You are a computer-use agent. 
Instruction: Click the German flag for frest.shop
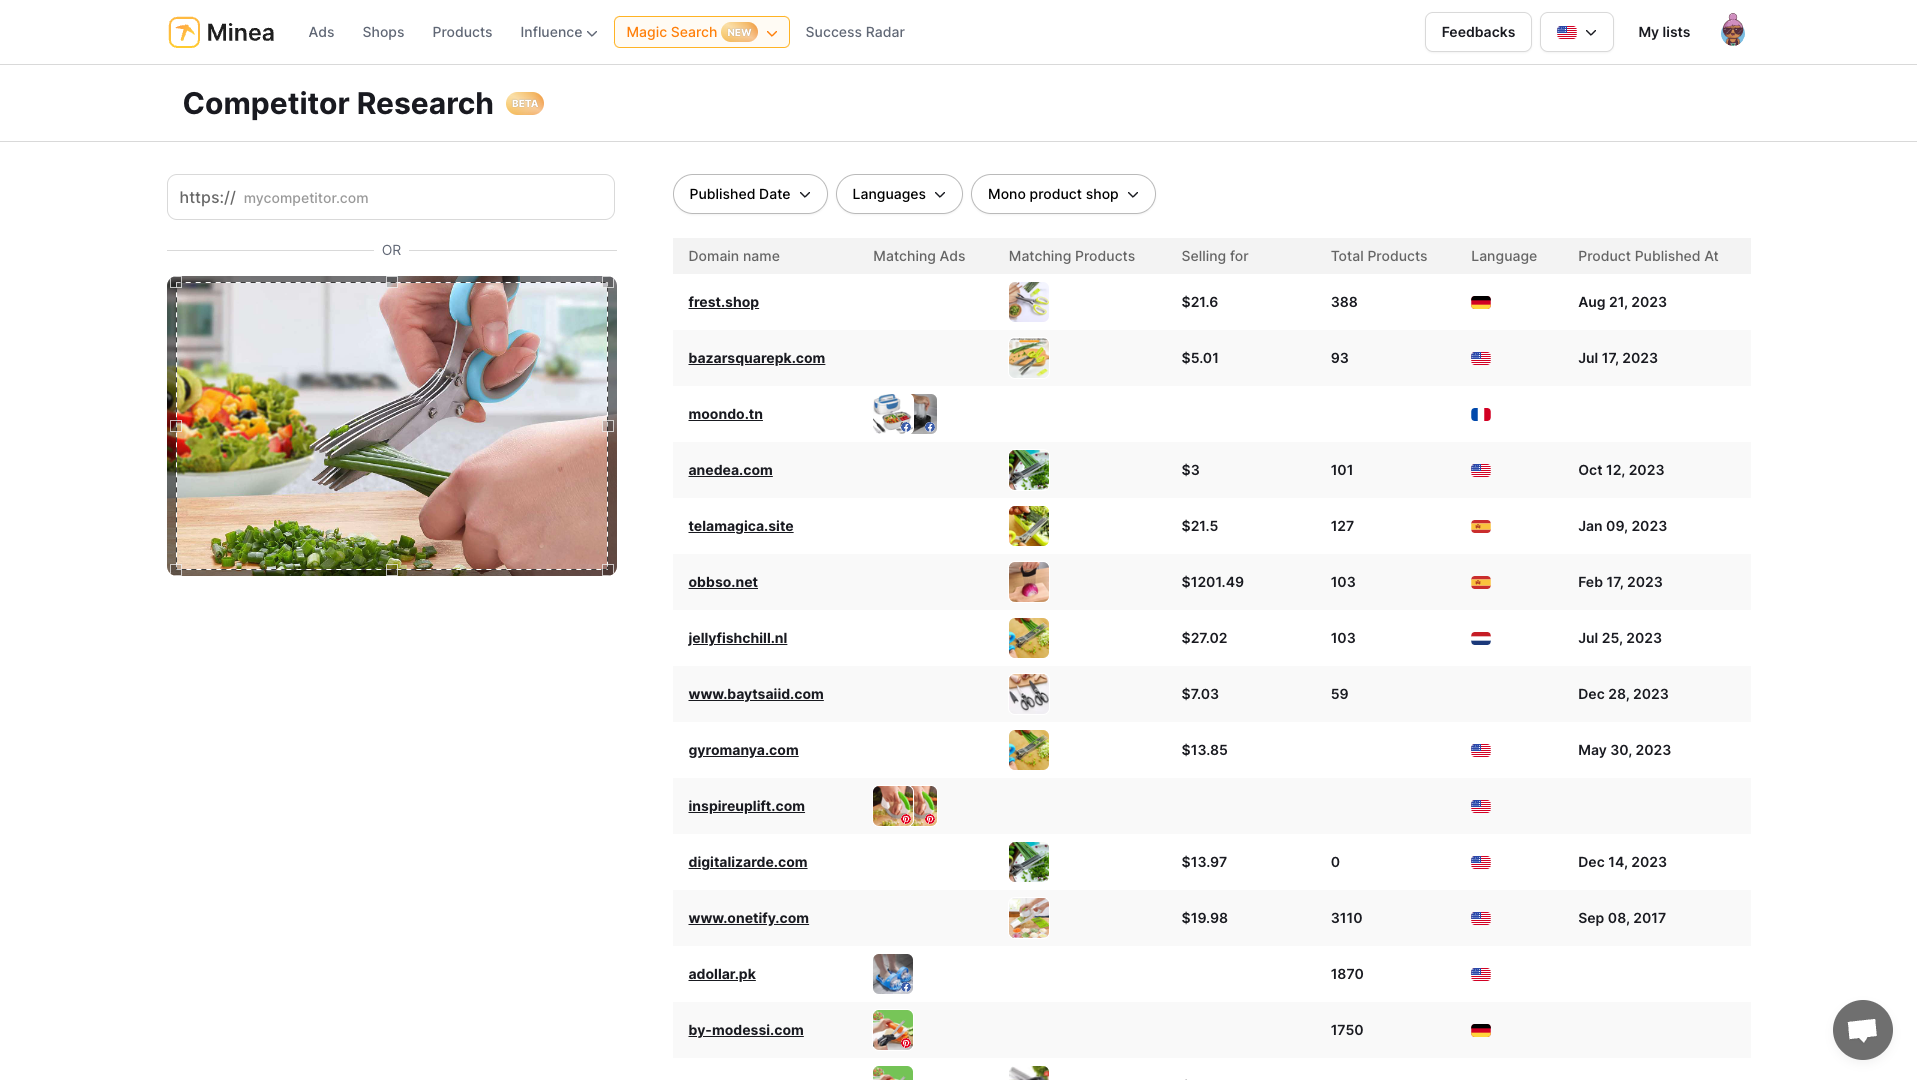(1481, 302)
